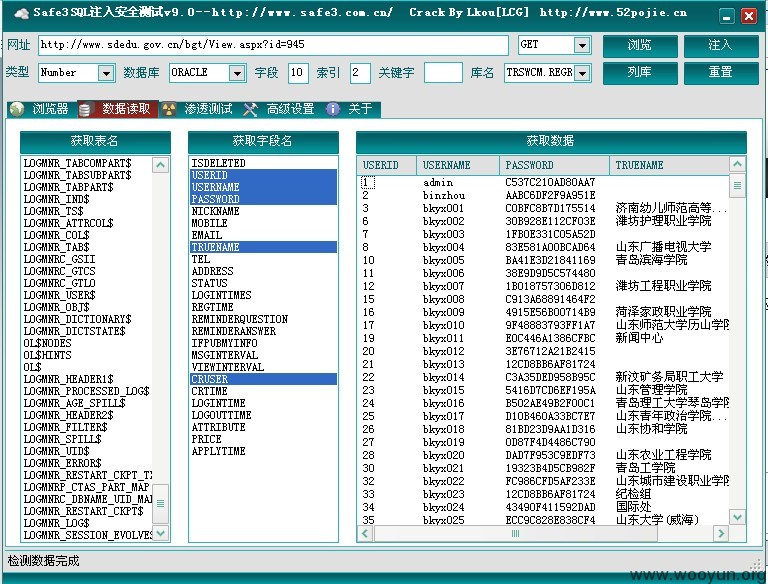Click the PASSWORD column header
This screenshot has height=584, width=768.
(554, 166)
